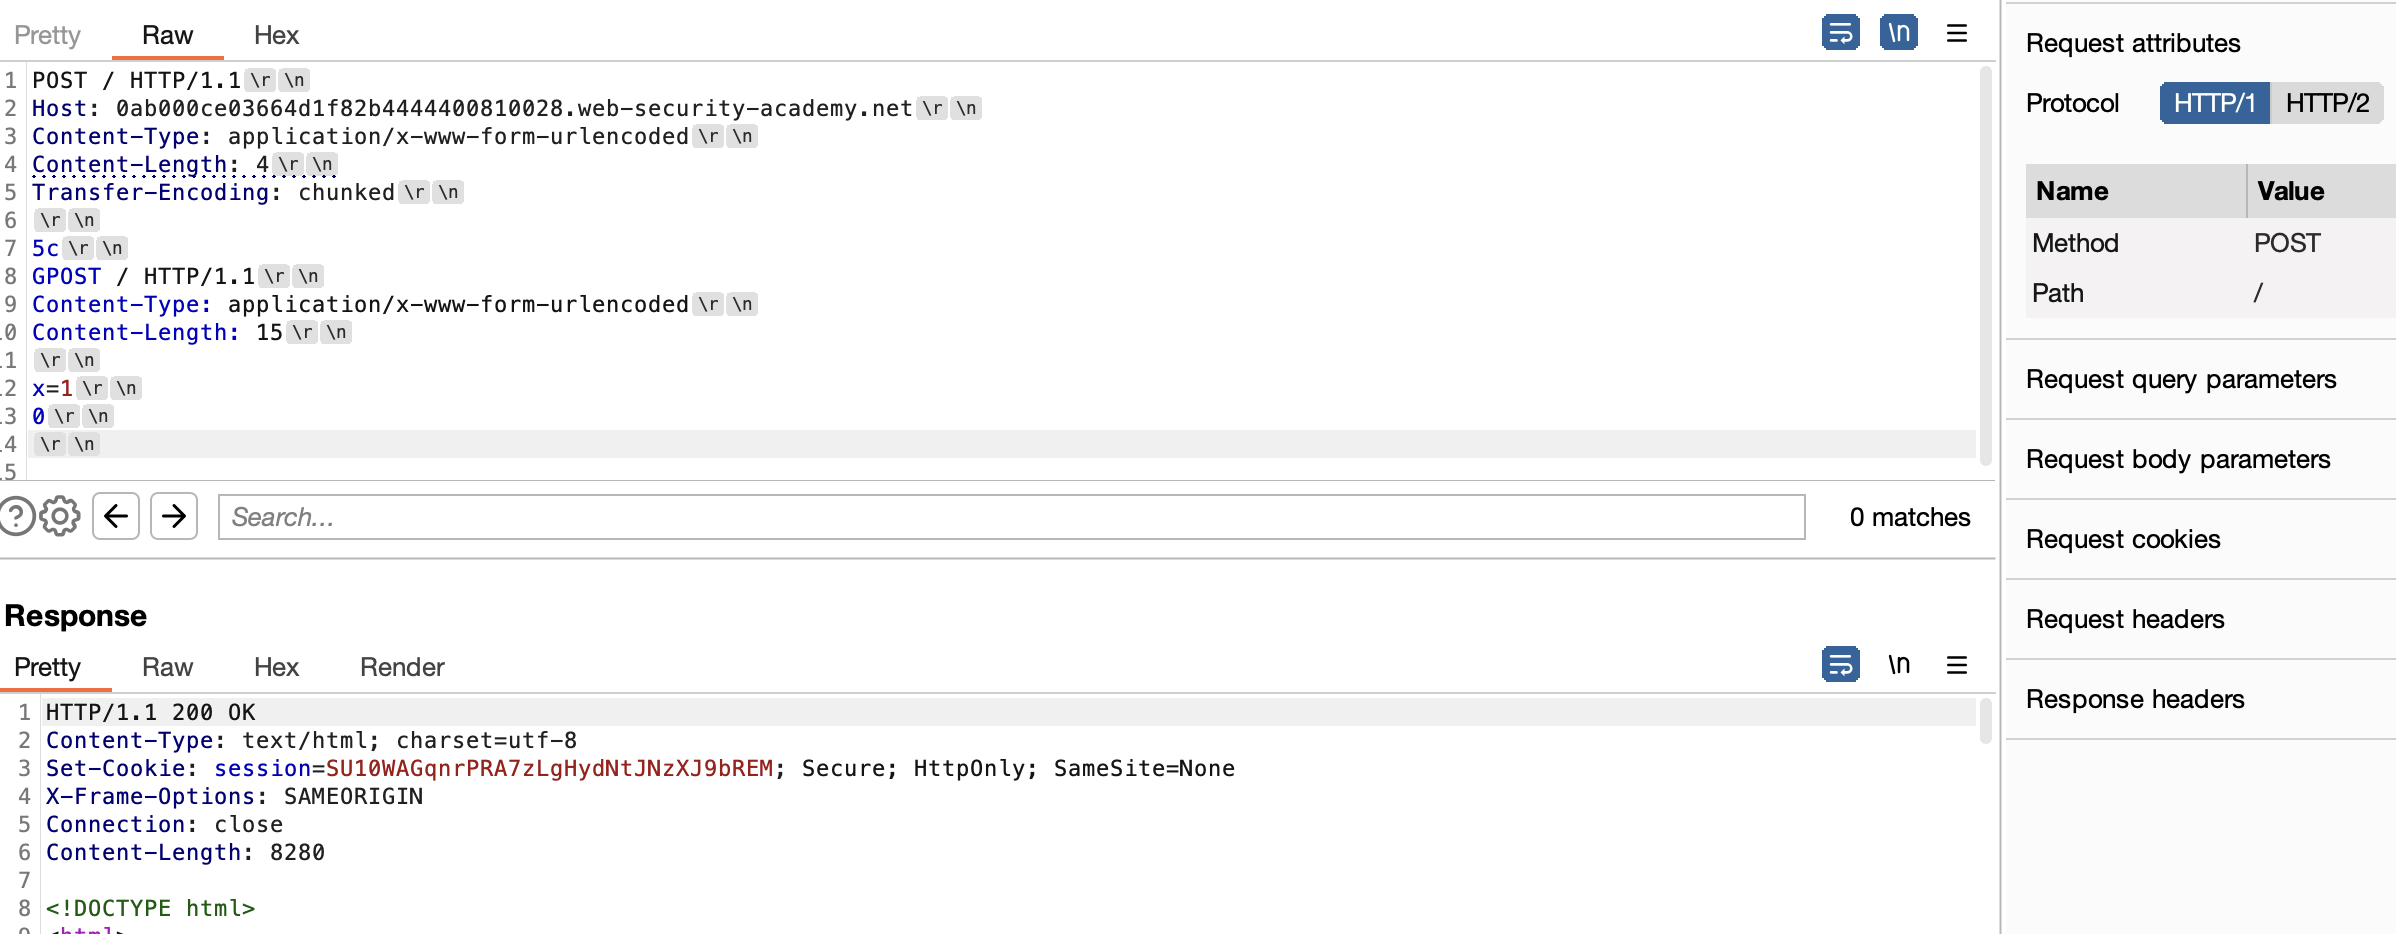The height and width of the screenshot is (934, 2396).
Task: Click in the request Search field
Action: (1011, 517)
